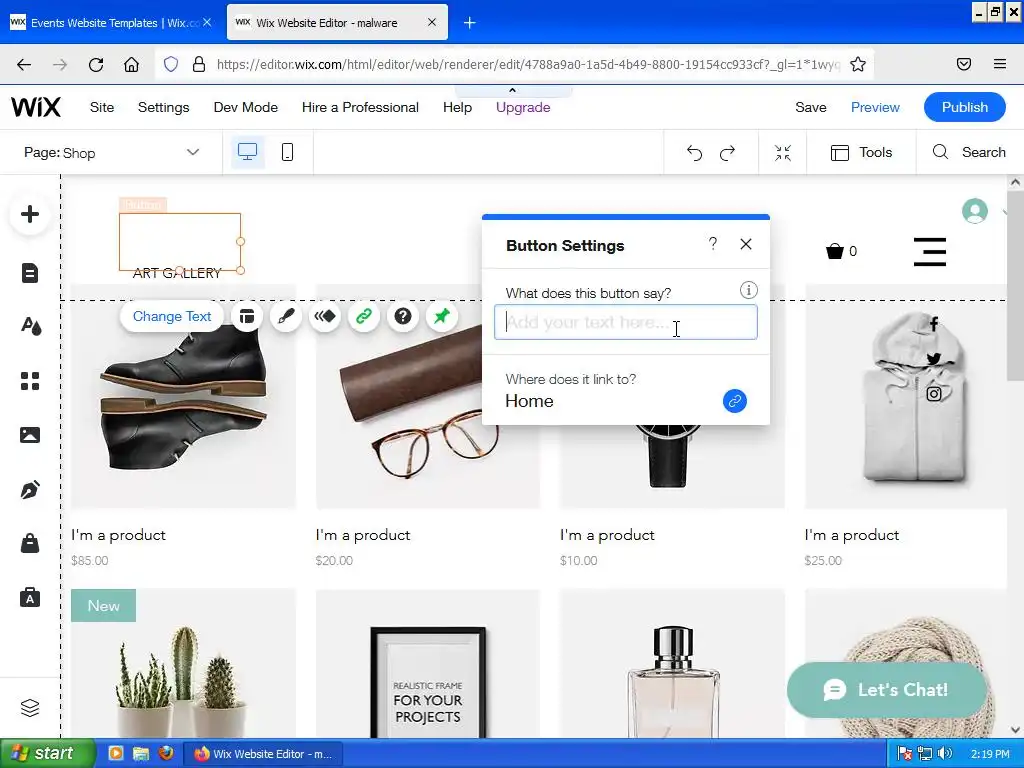Open the Blog pen sidebar icon
The height and width of the screenshot is (768, 1024).
pos(29,490)
